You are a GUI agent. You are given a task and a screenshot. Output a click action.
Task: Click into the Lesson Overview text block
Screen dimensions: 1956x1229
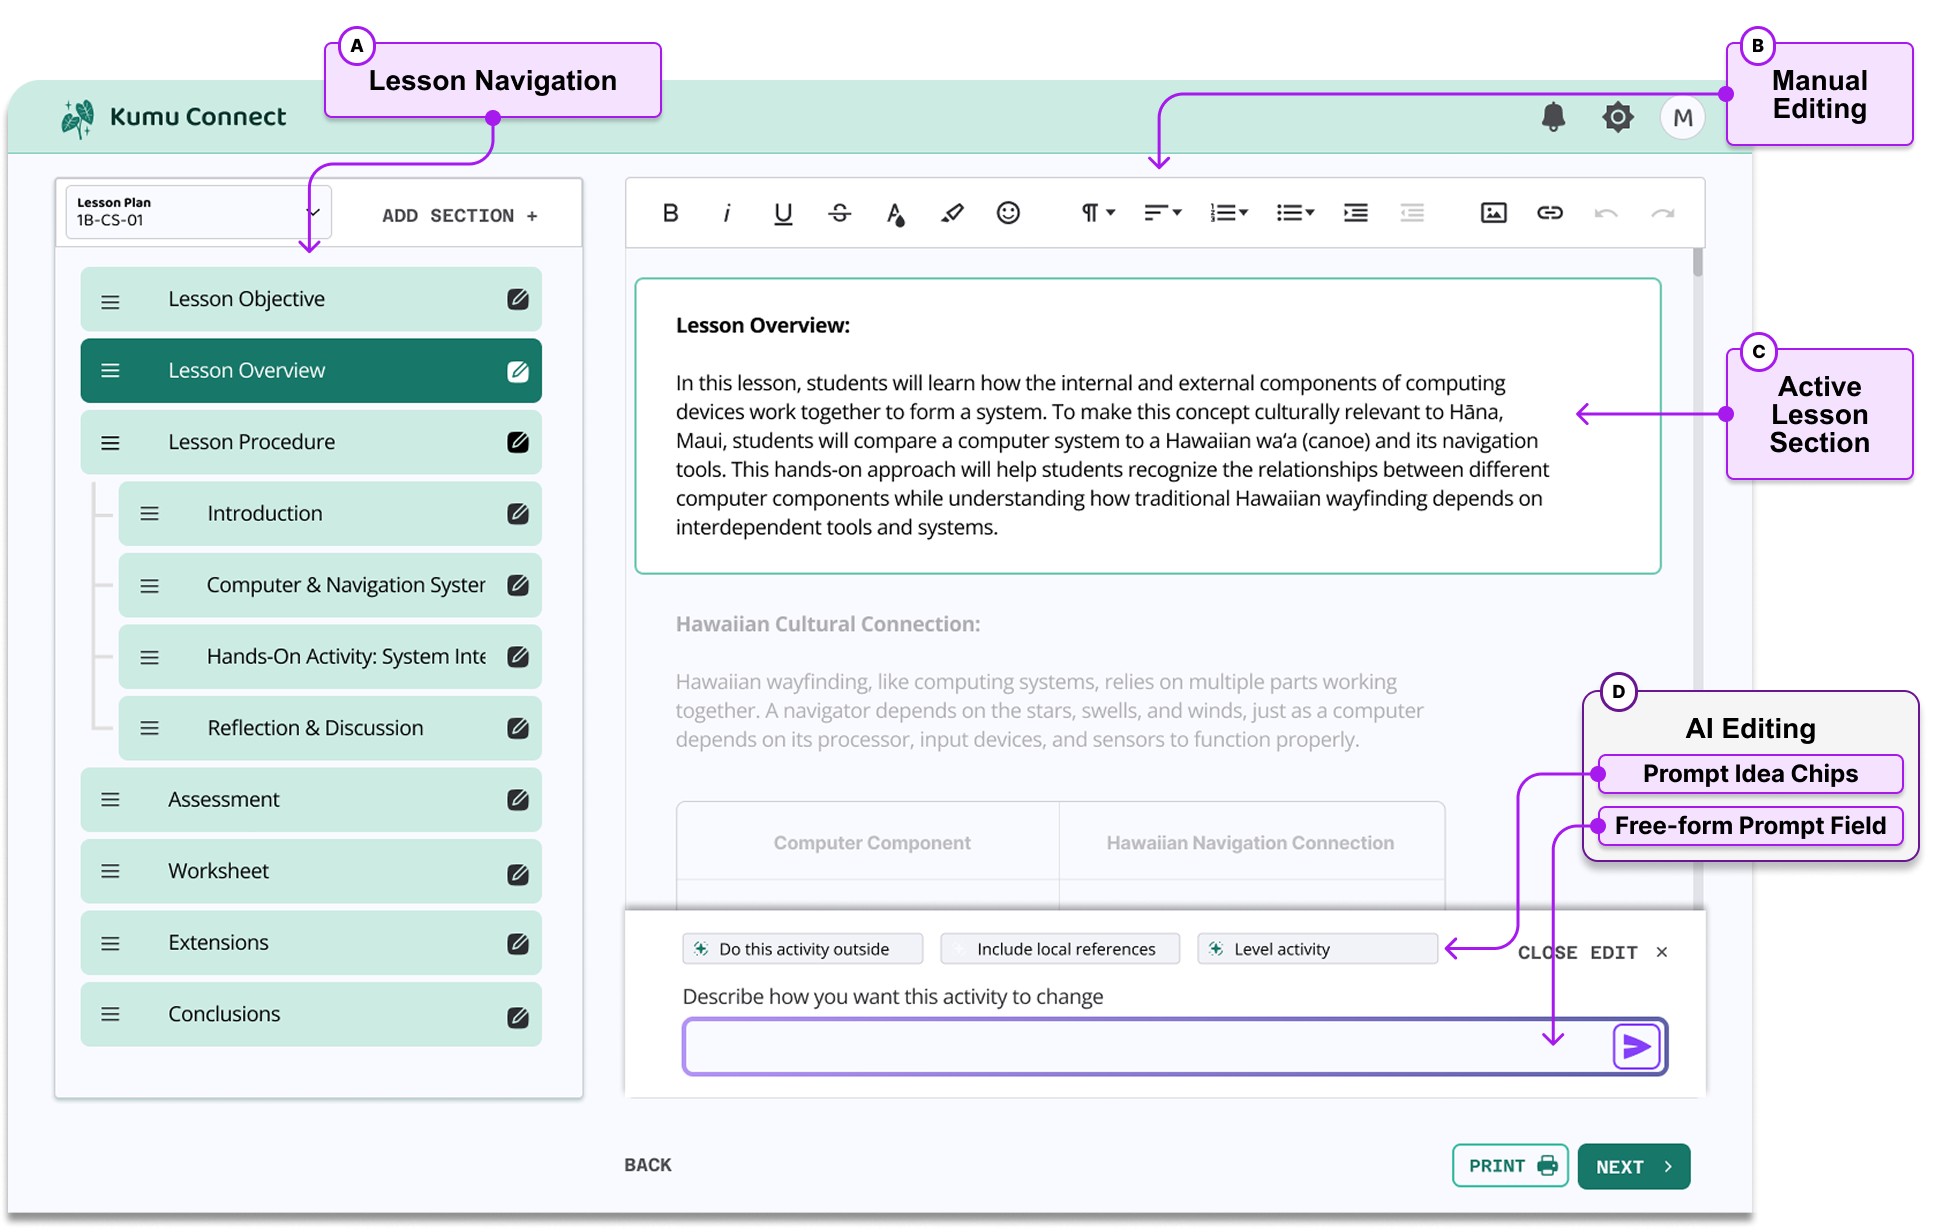[1148, 426]
